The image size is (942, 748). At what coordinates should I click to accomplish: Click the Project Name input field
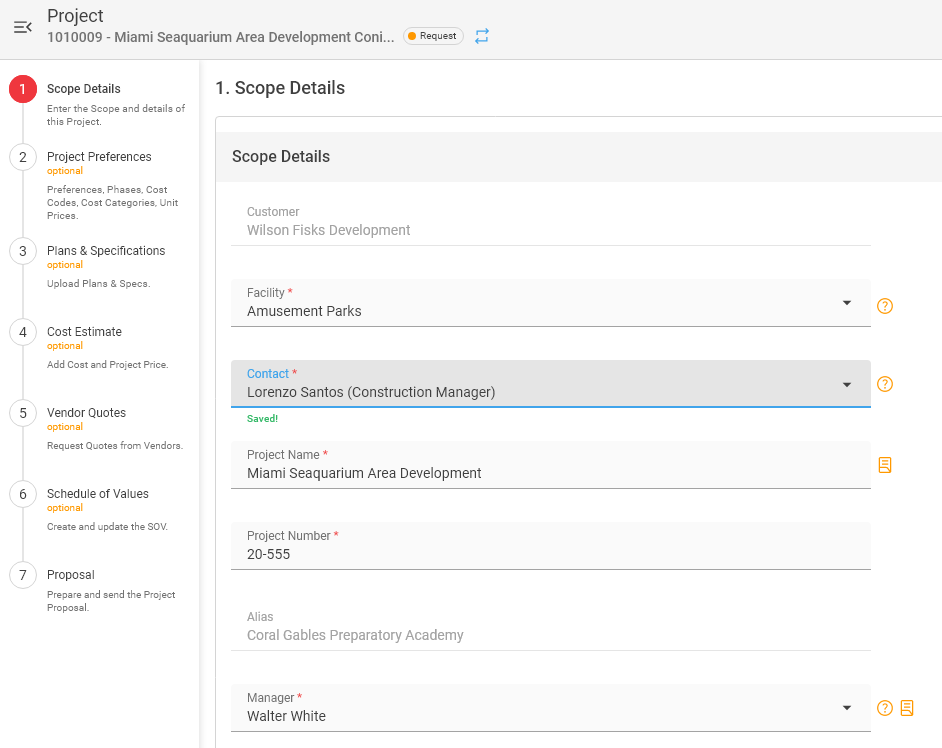click(550, 473)
